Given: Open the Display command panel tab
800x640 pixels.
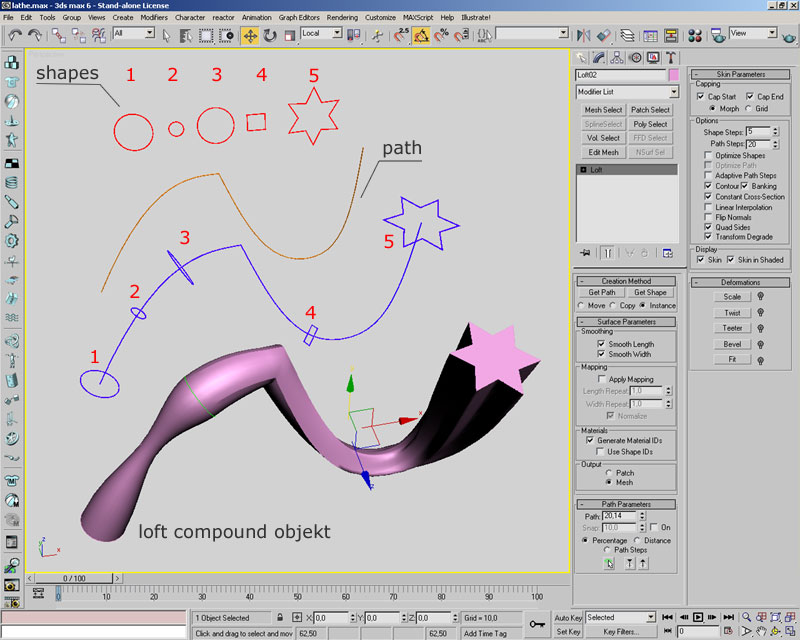Looking at the screenshot, I should pos(652,57).
